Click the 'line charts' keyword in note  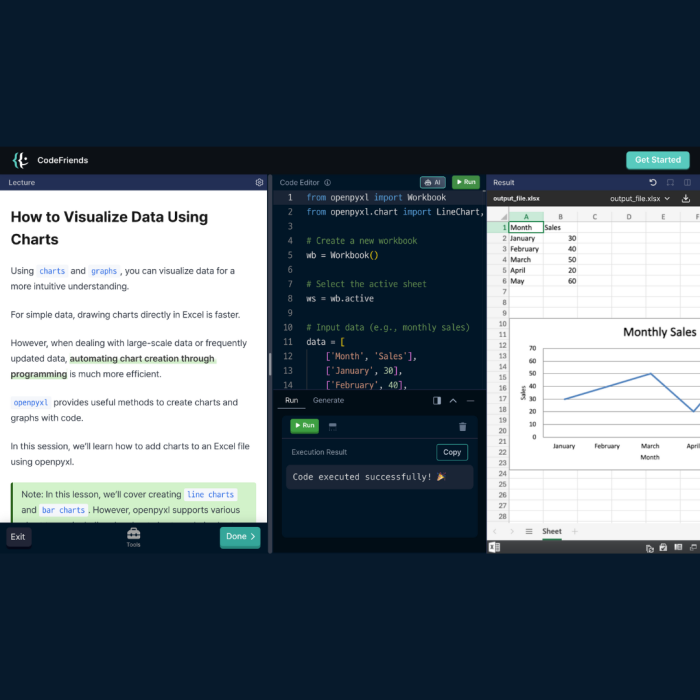(x=210, y=494)
